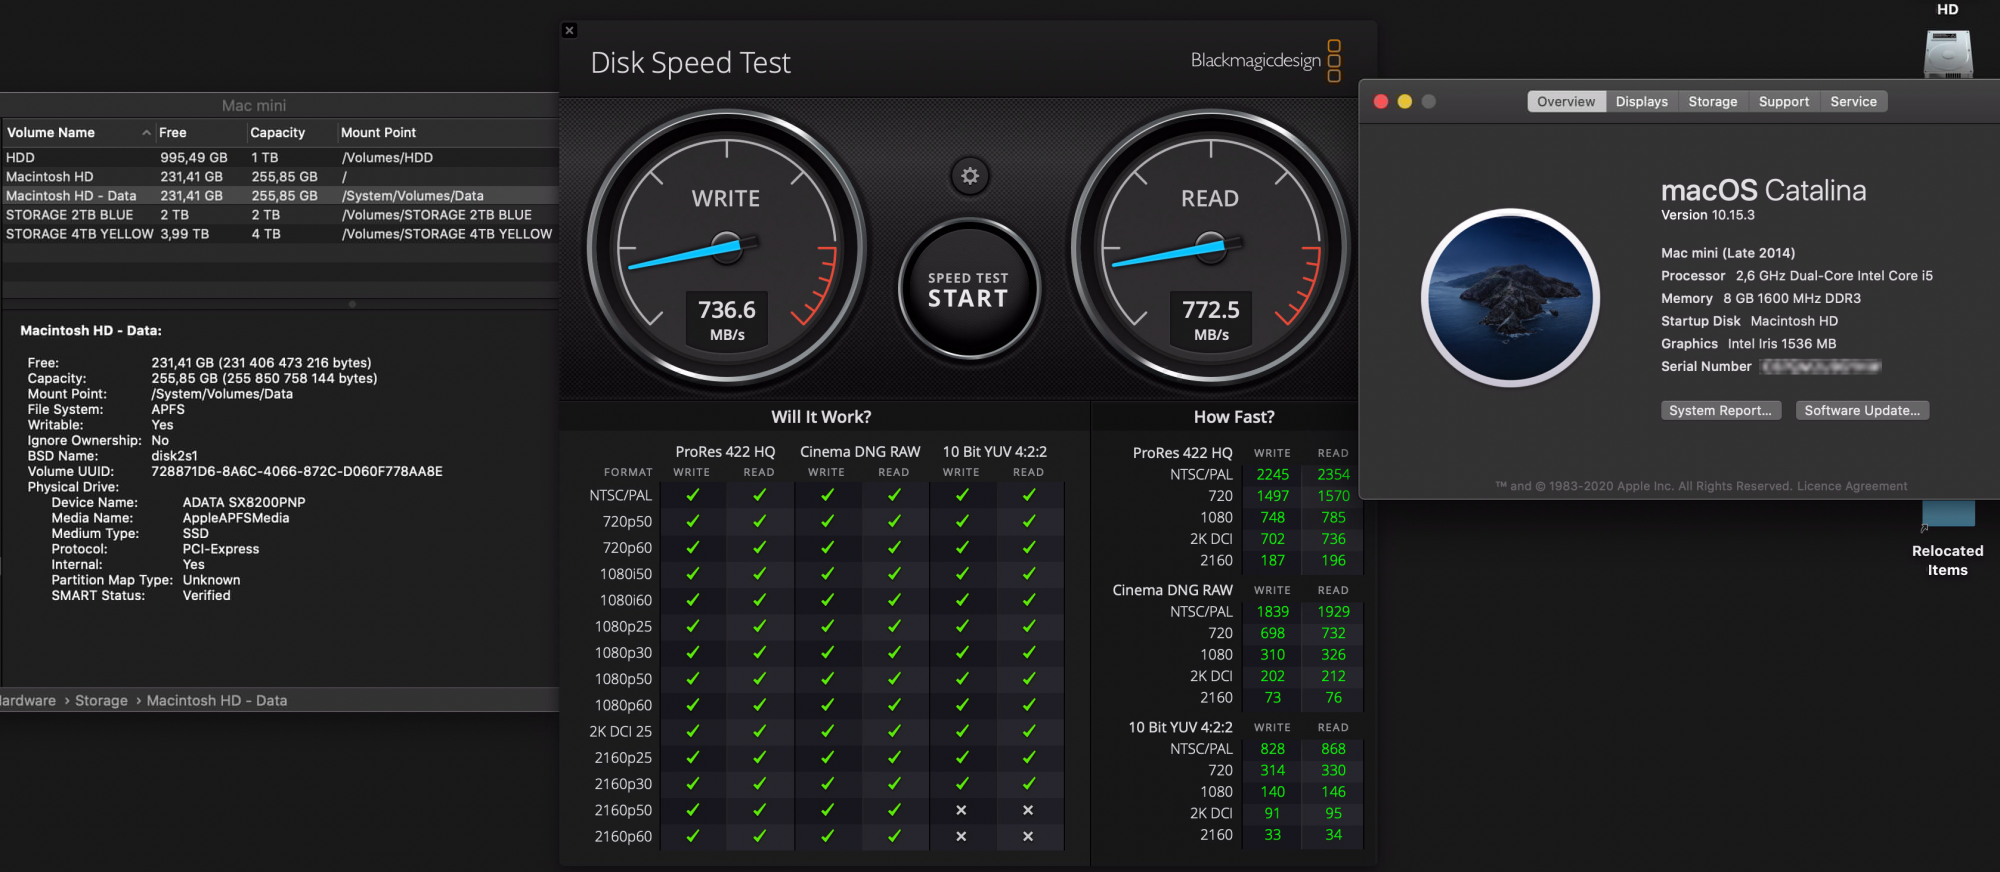Open the Licence Agreement link
Viewport: 2000px width, 872px height.
click(1851, 487)
